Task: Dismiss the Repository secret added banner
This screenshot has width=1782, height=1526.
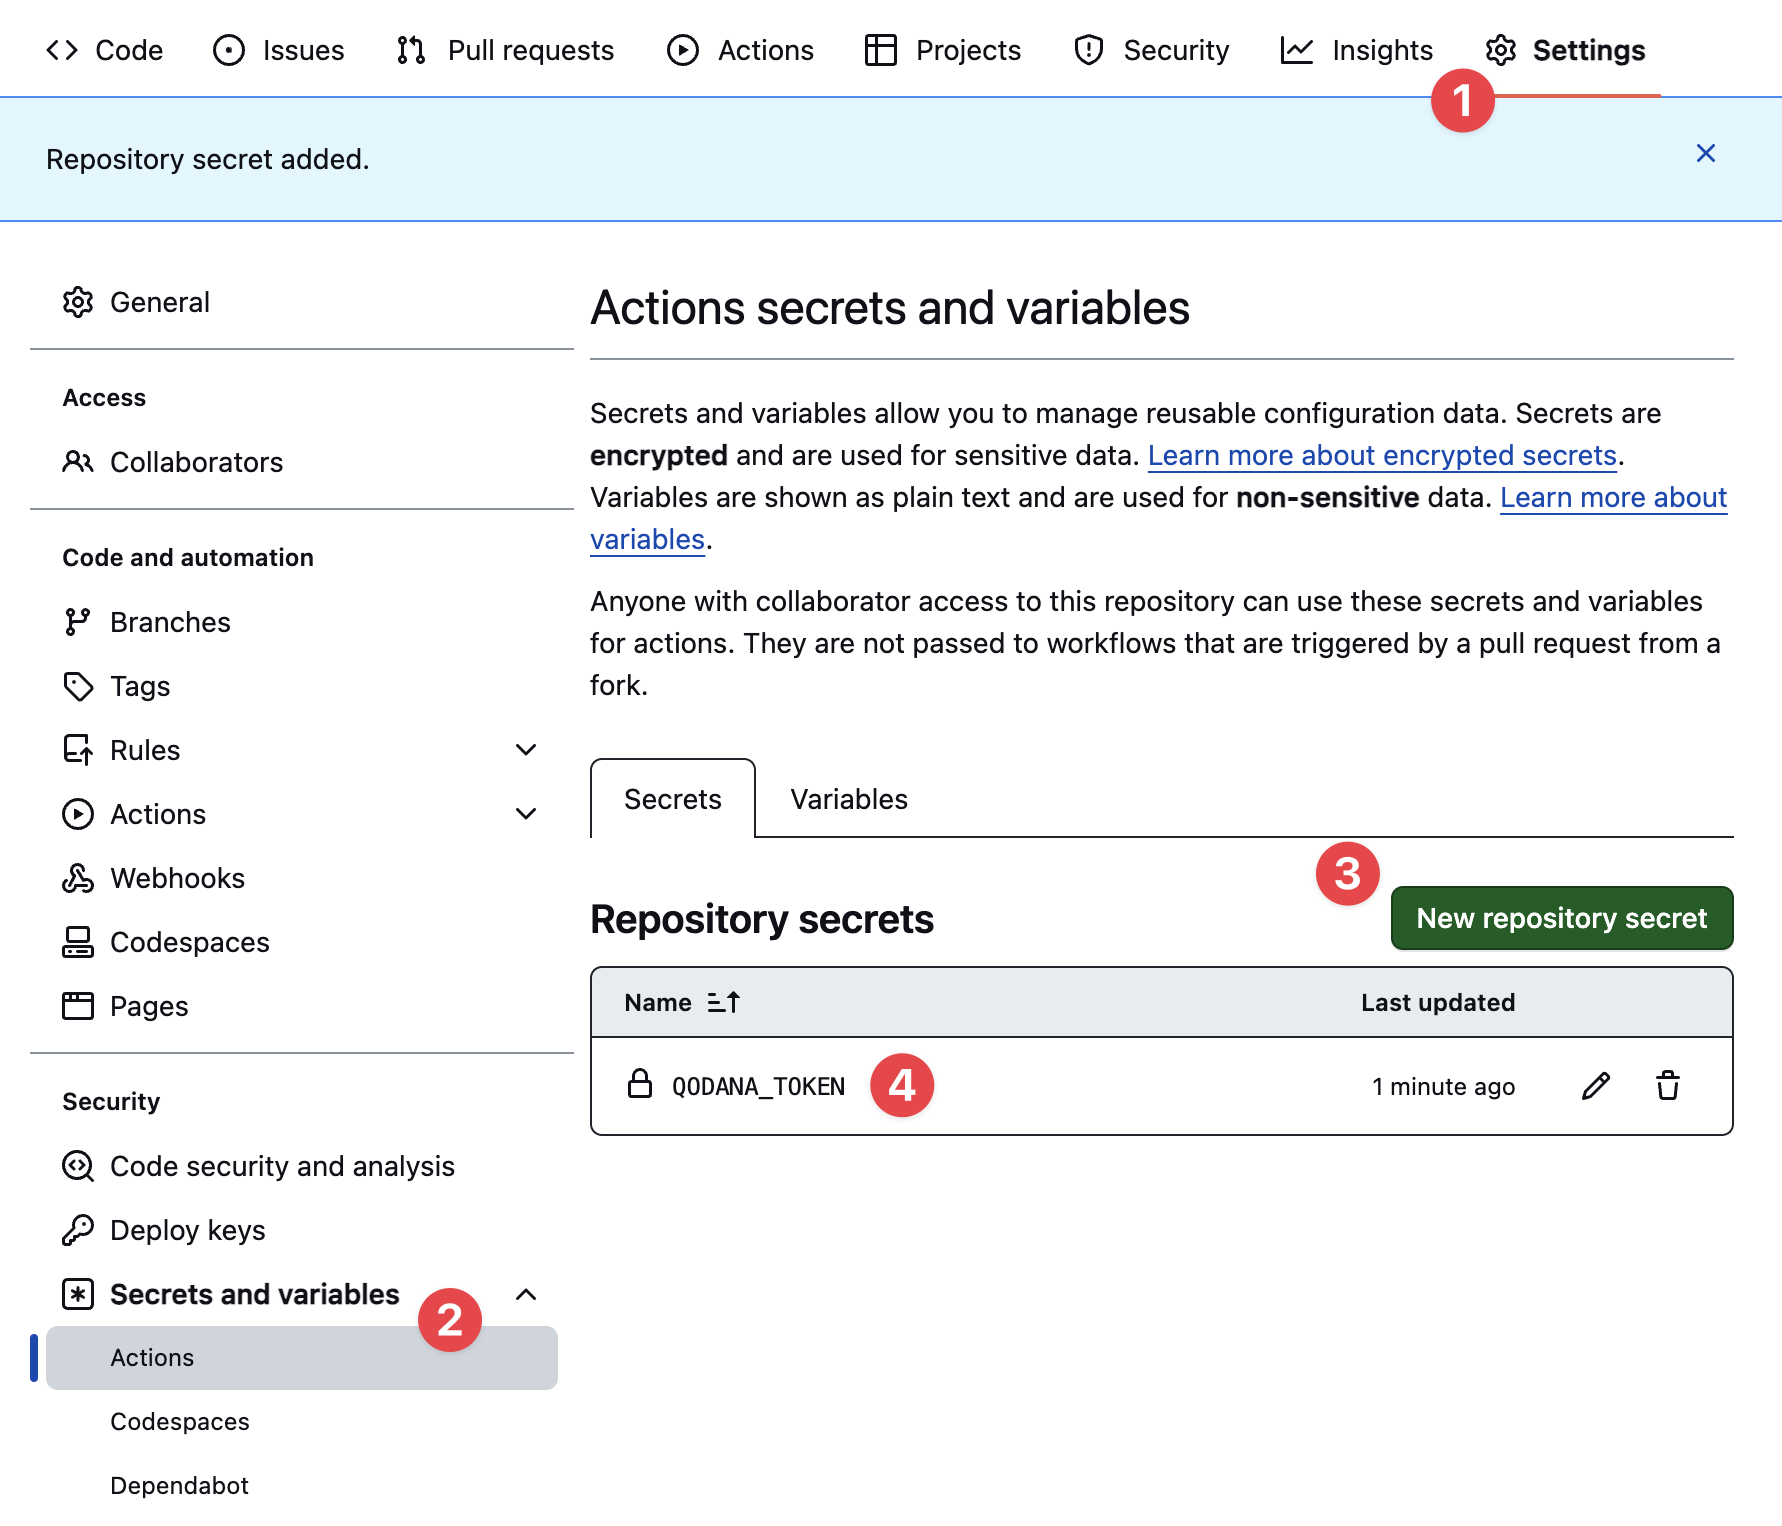Action: pyautogui.click(x=1706, y=153)
